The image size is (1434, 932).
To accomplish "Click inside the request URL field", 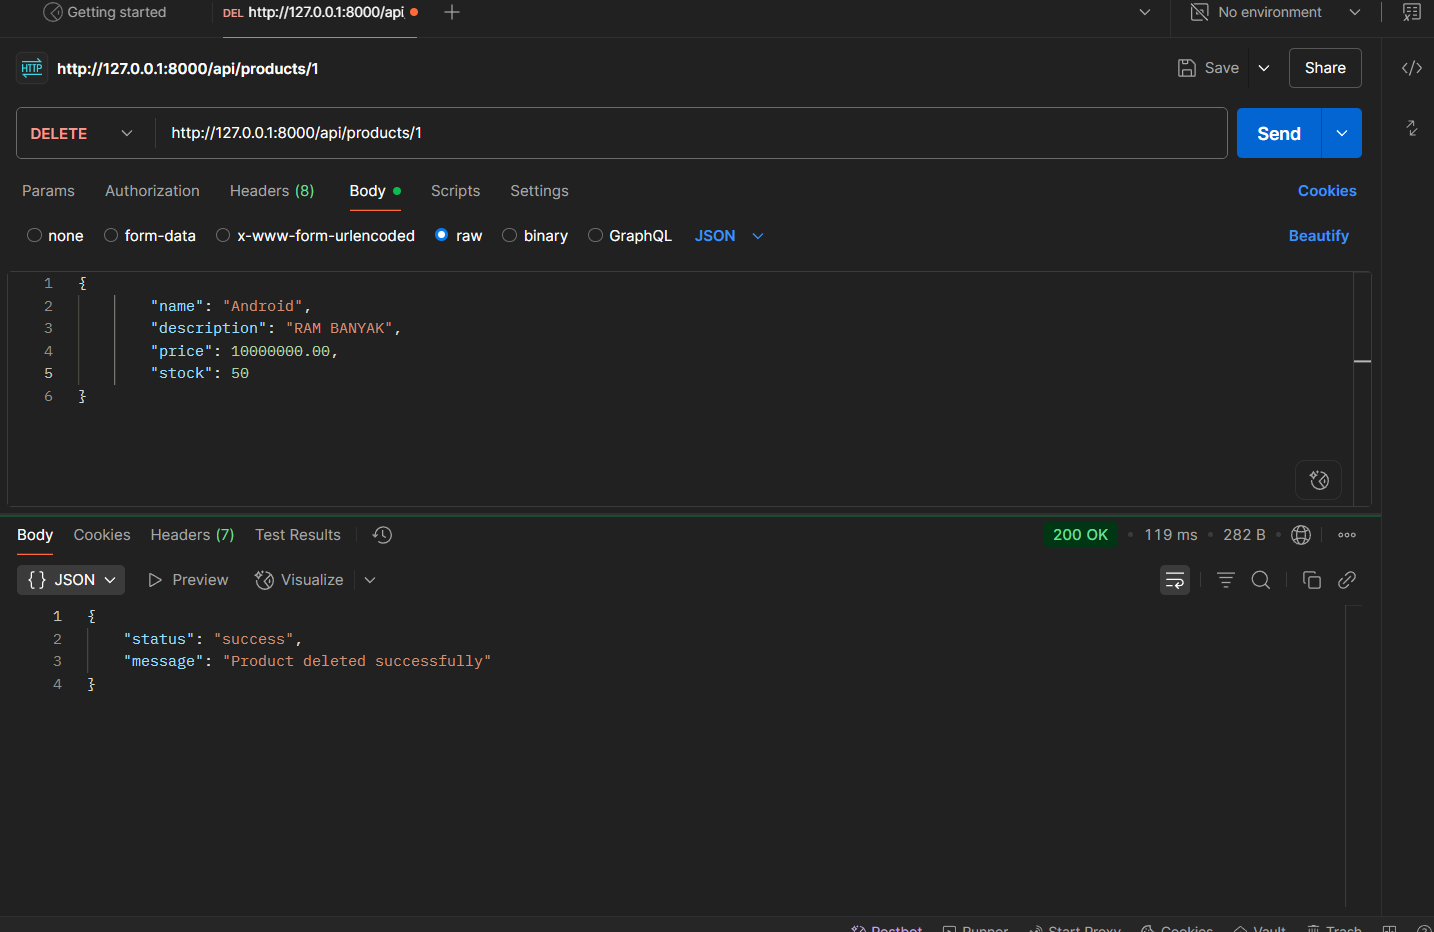I will coord(500,132).
